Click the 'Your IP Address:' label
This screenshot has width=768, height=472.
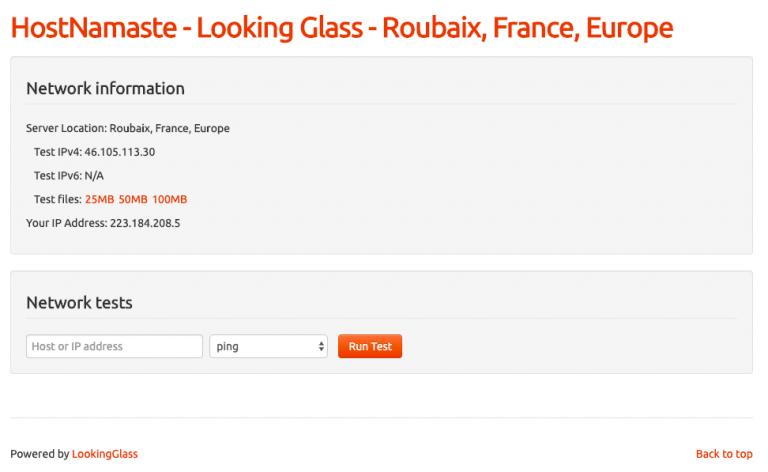[x=67, y=223]
